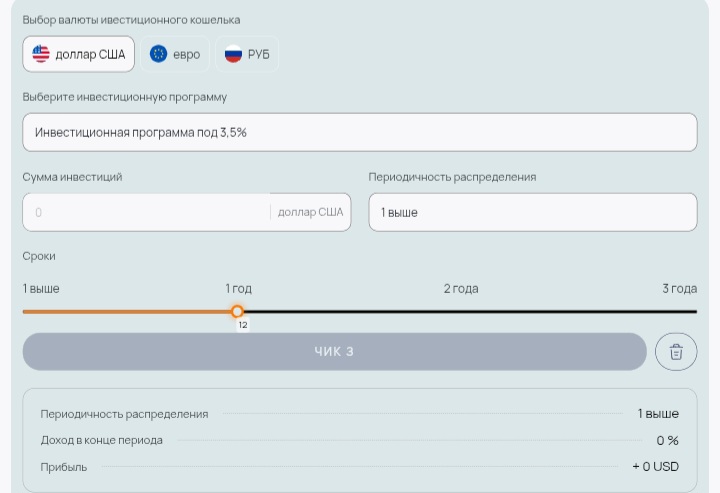Open the investment program dropdown
Viewport: 720px width, 493px height.
pos(359,132)
